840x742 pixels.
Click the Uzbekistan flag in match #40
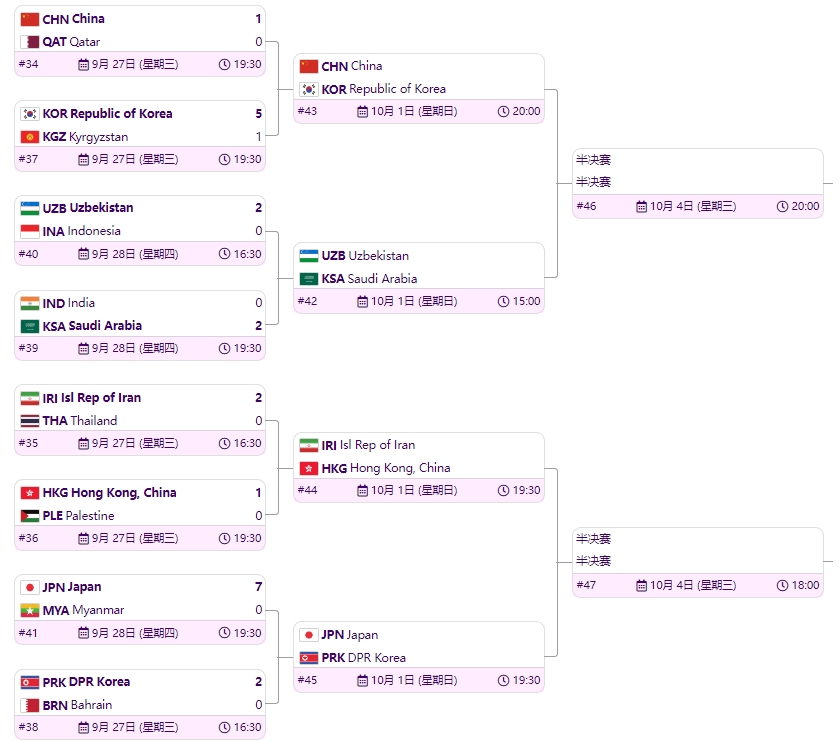29,208
